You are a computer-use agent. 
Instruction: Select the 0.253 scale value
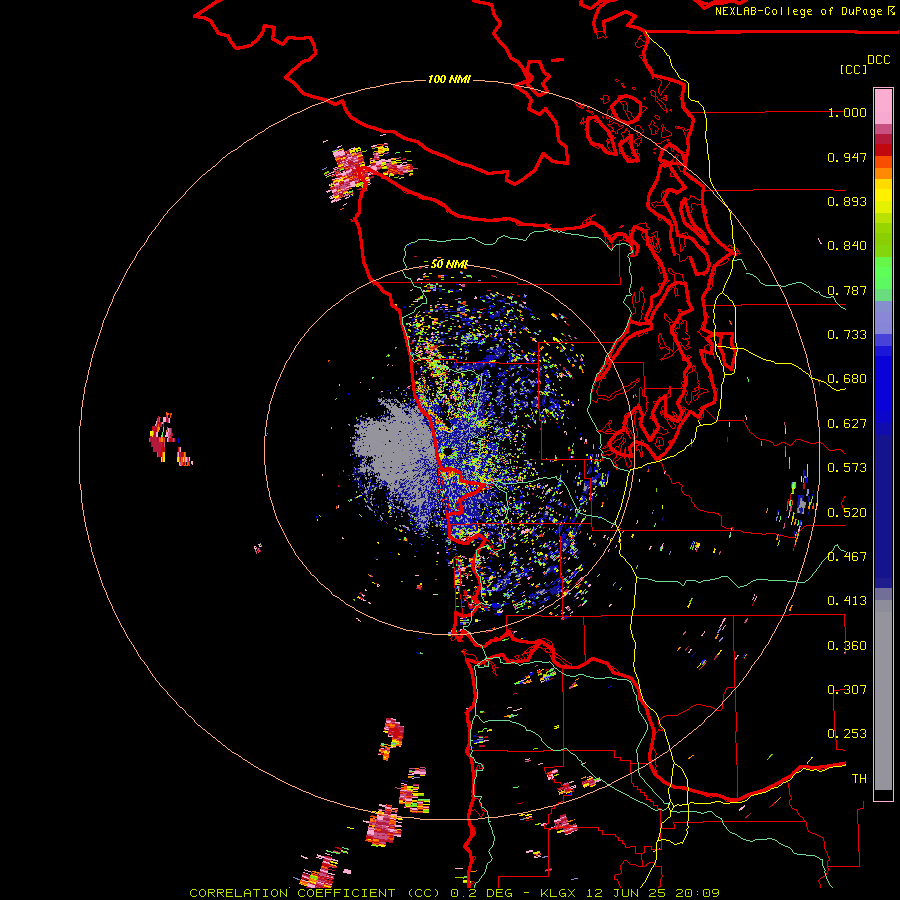pos(847,734)
